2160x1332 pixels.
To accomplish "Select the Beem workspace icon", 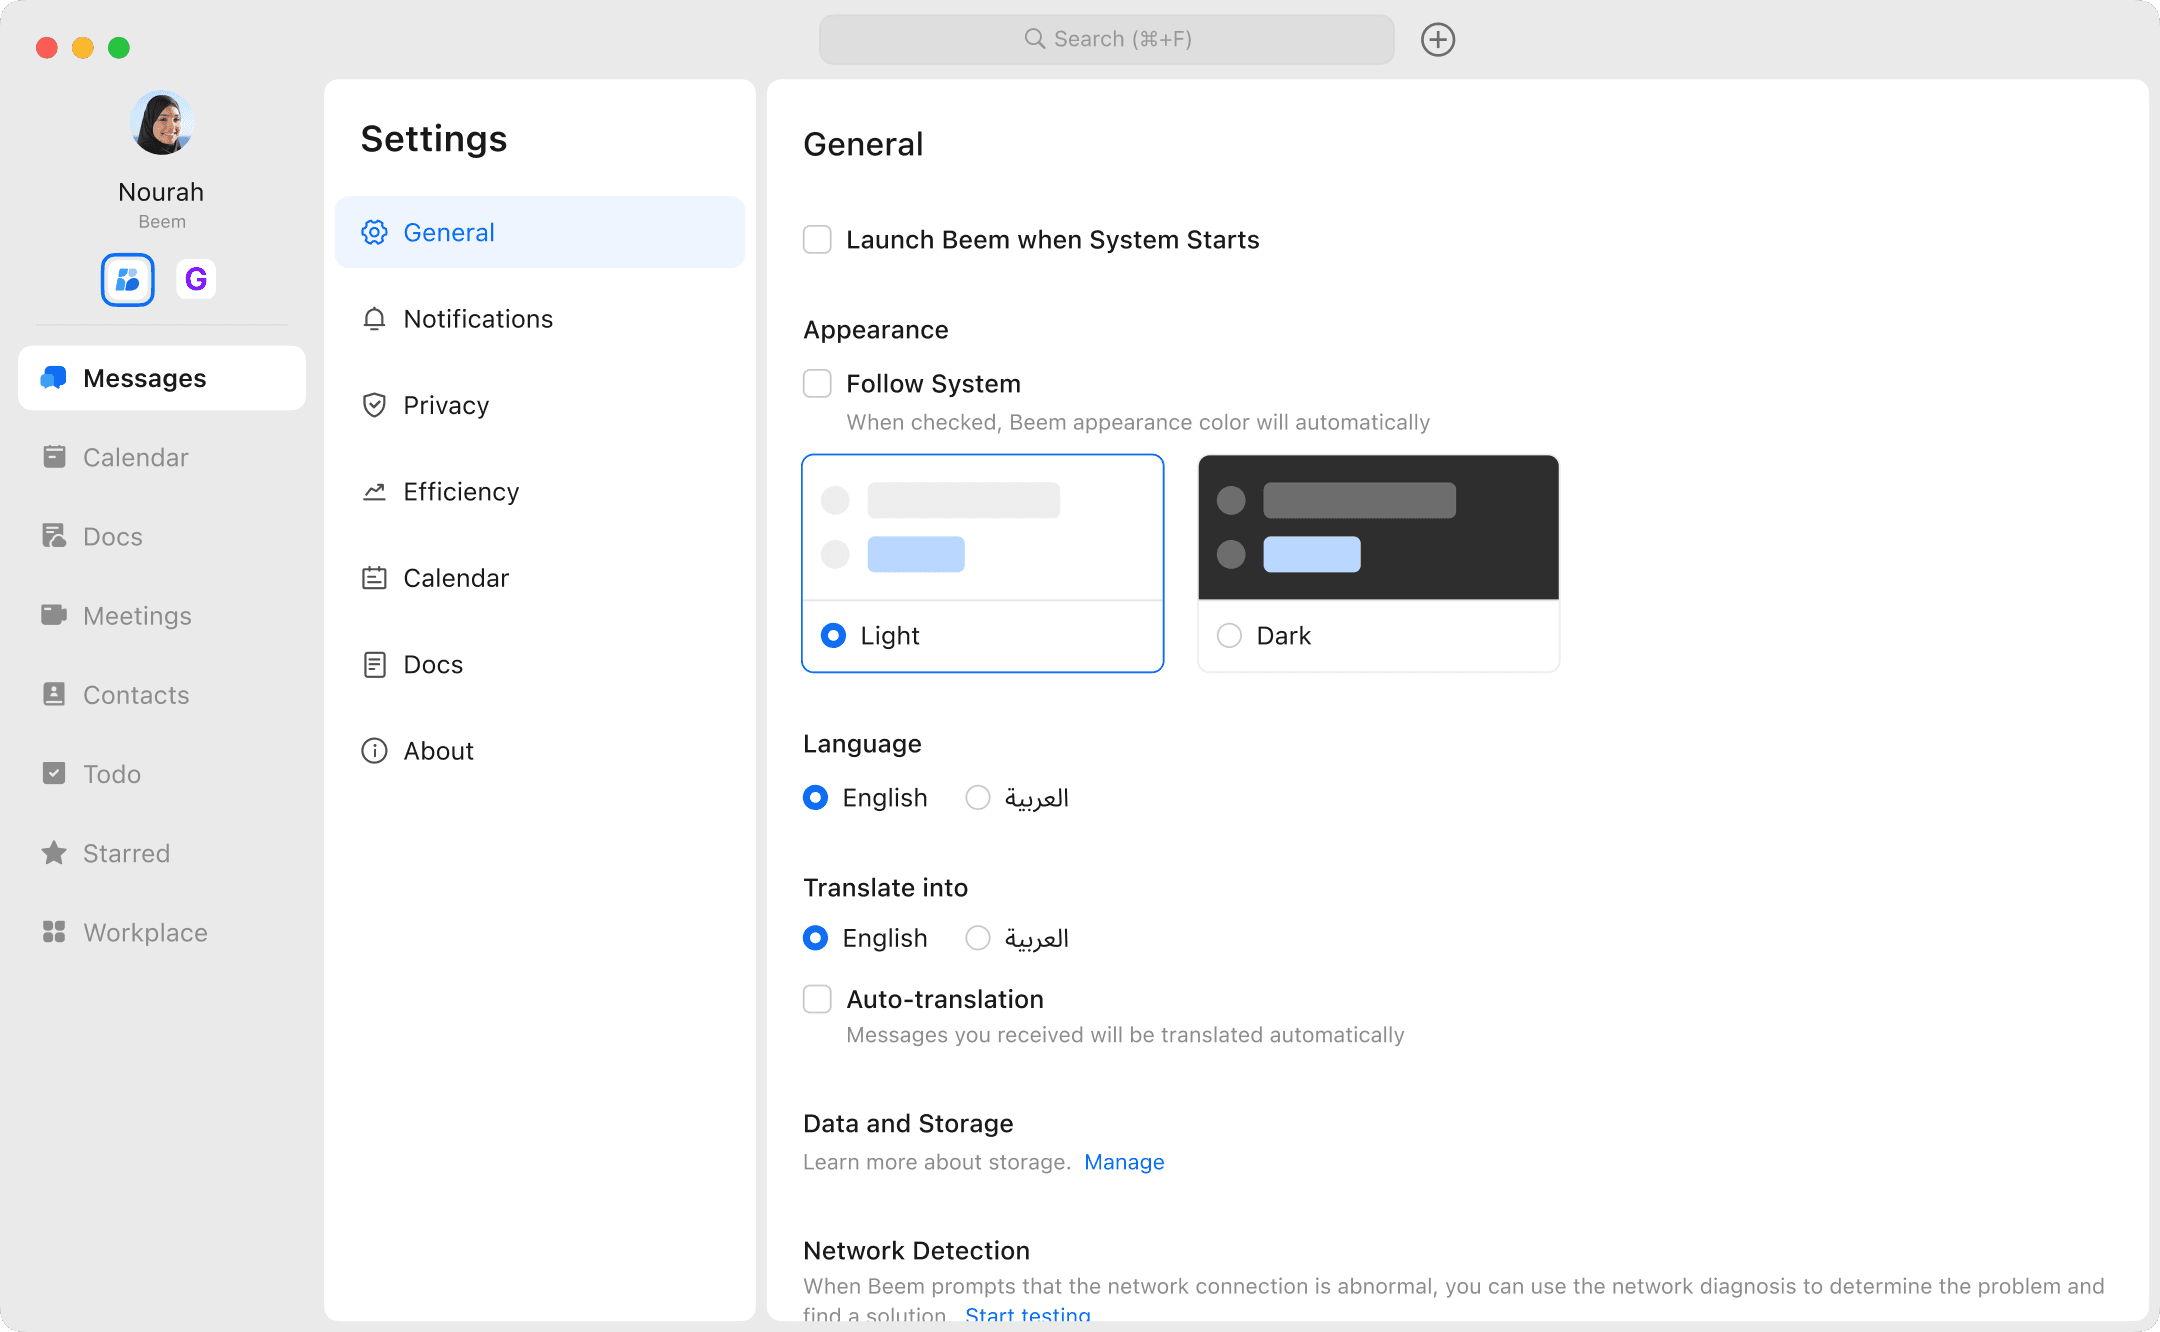I will 127,279.
